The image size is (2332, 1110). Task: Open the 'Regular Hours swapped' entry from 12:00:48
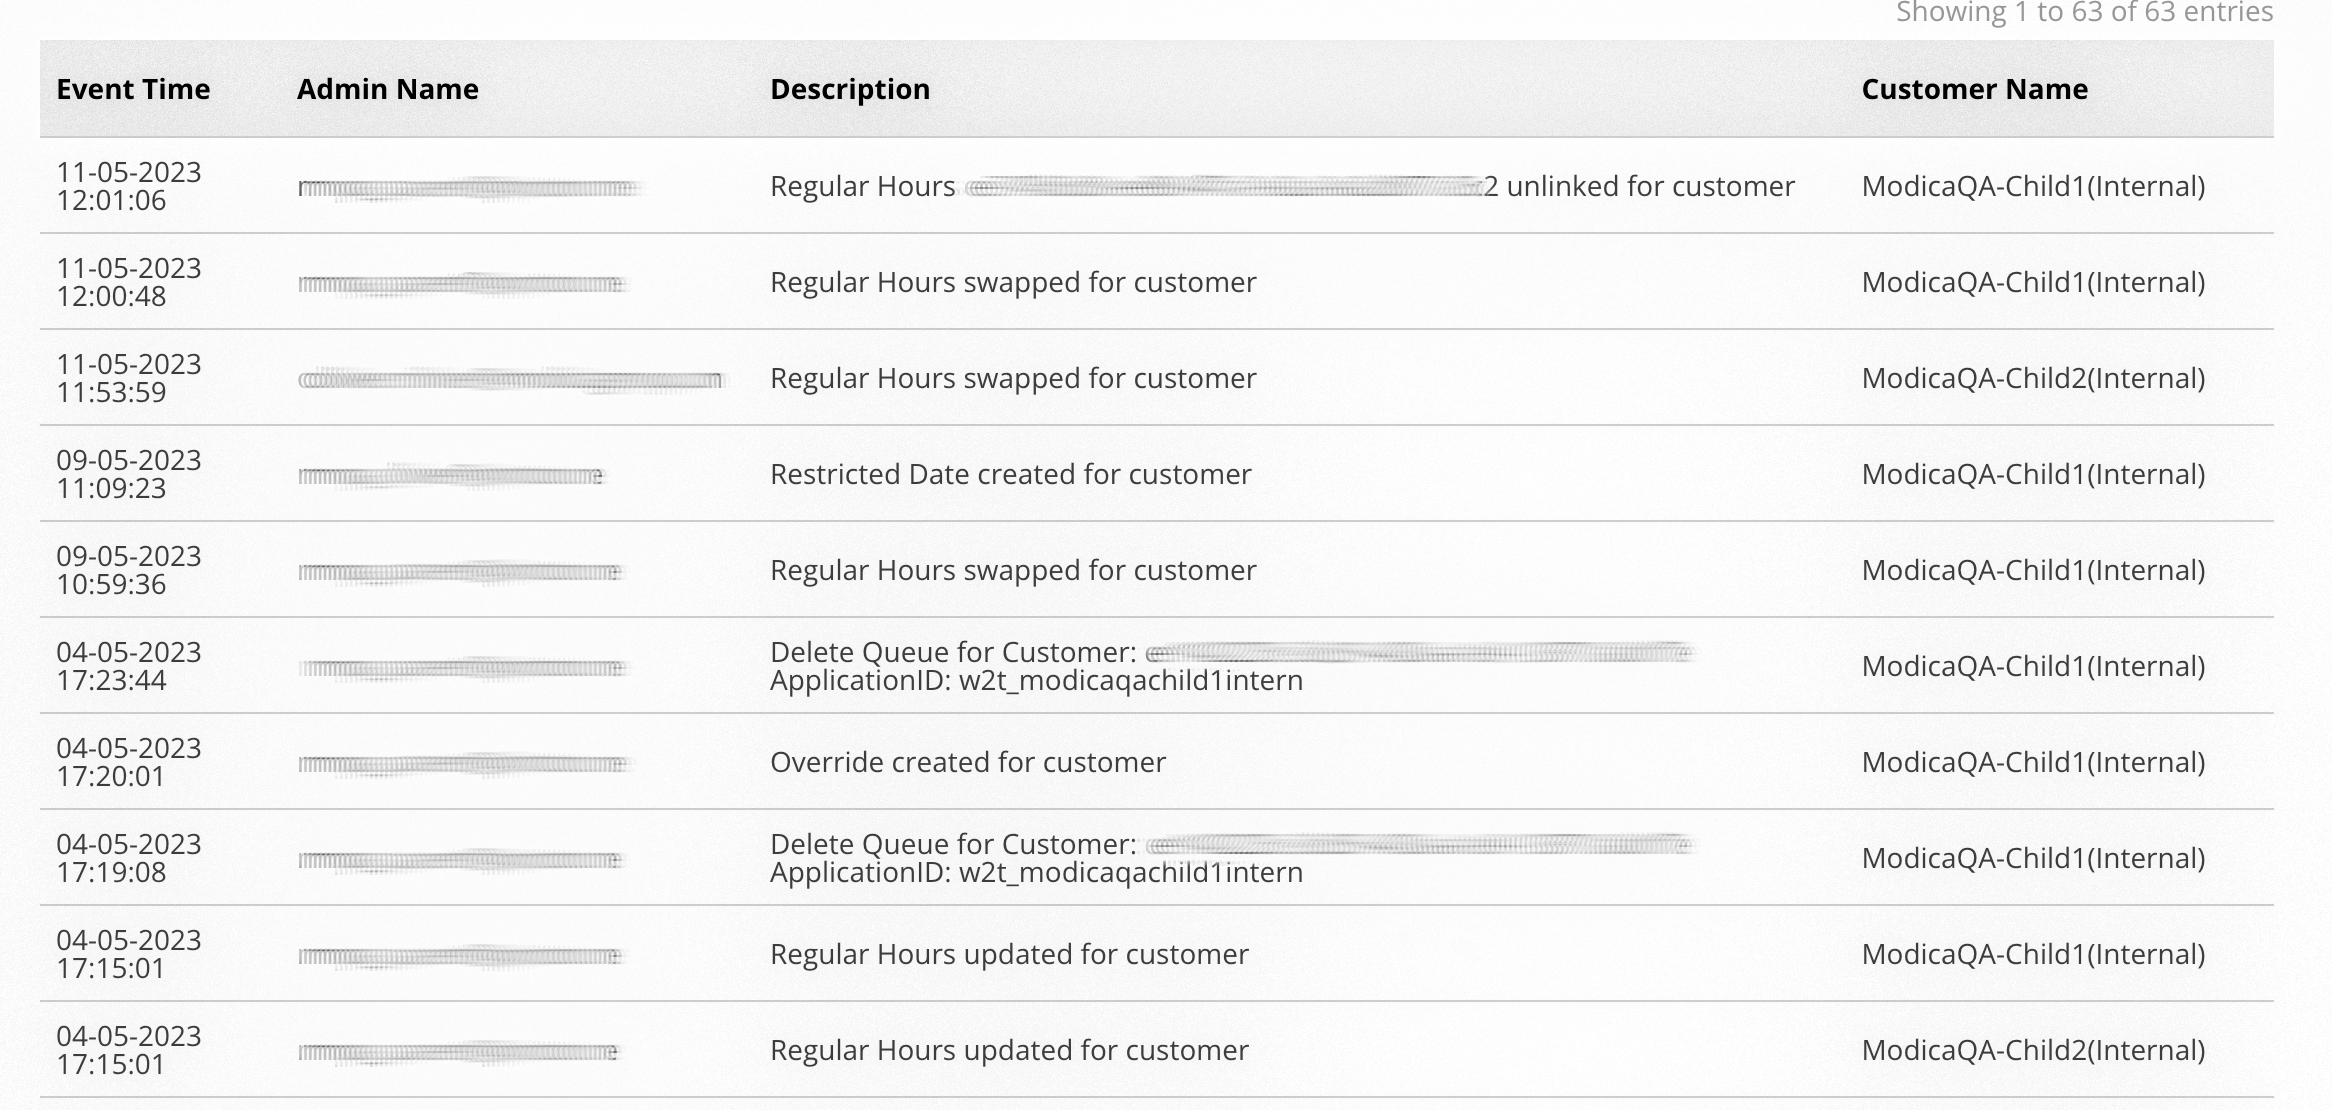tap(1012, 282)
